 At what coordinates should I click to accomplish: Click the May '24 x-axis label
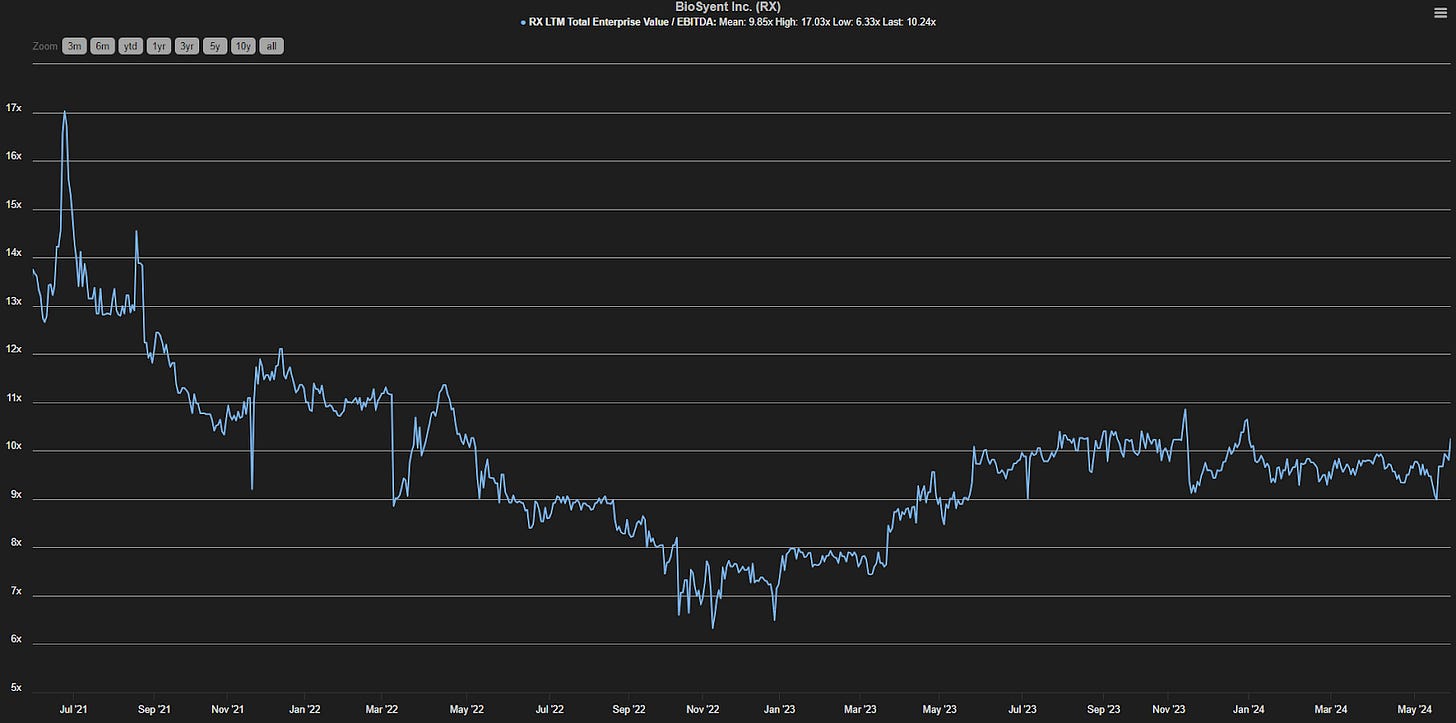[x=1412, y=709]
